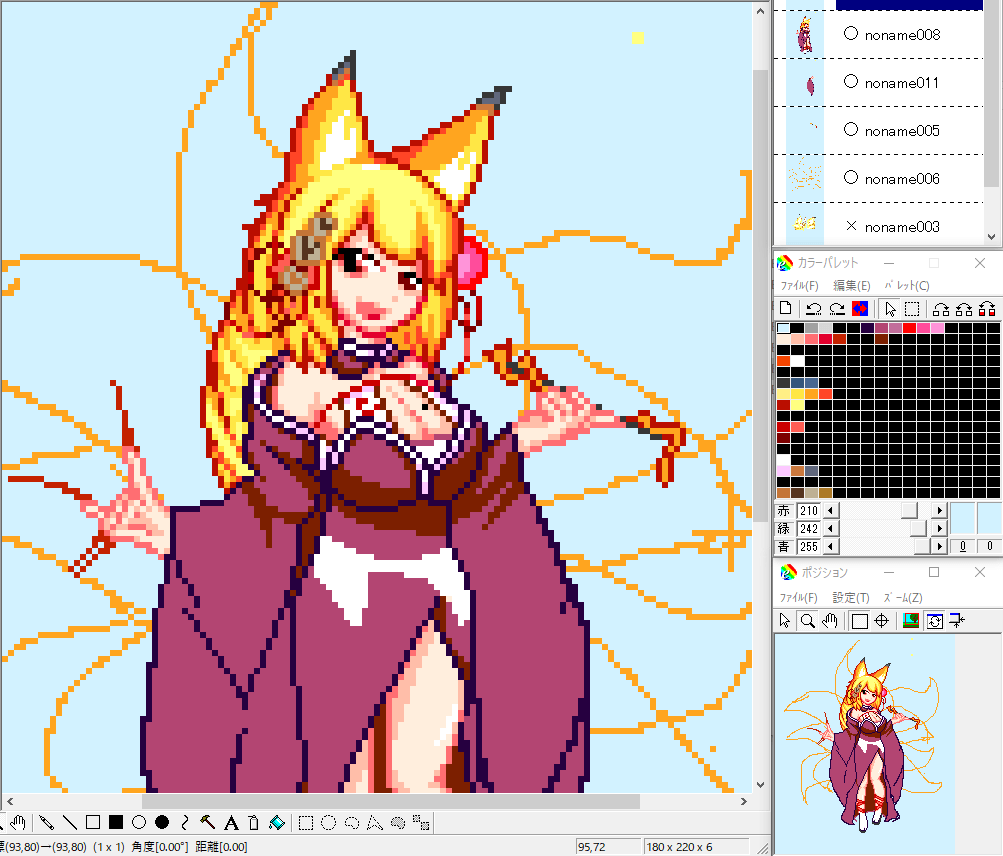The image size is (1003, 856).
Task: Click the green slider thumb
Action: pyautogui.click(x=918, y=528)
